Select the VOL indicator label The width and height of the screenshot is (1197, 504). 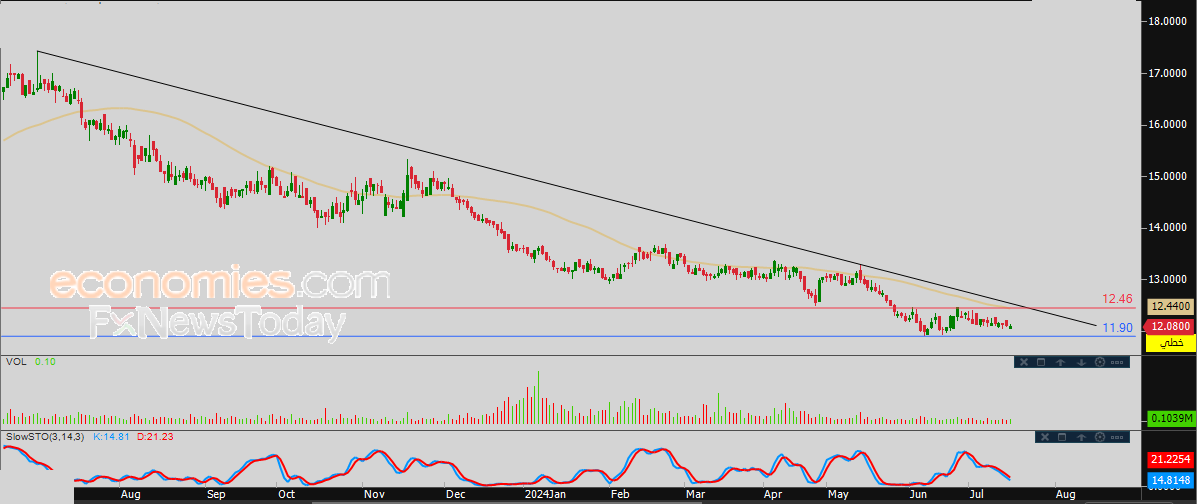click(15, 361)
